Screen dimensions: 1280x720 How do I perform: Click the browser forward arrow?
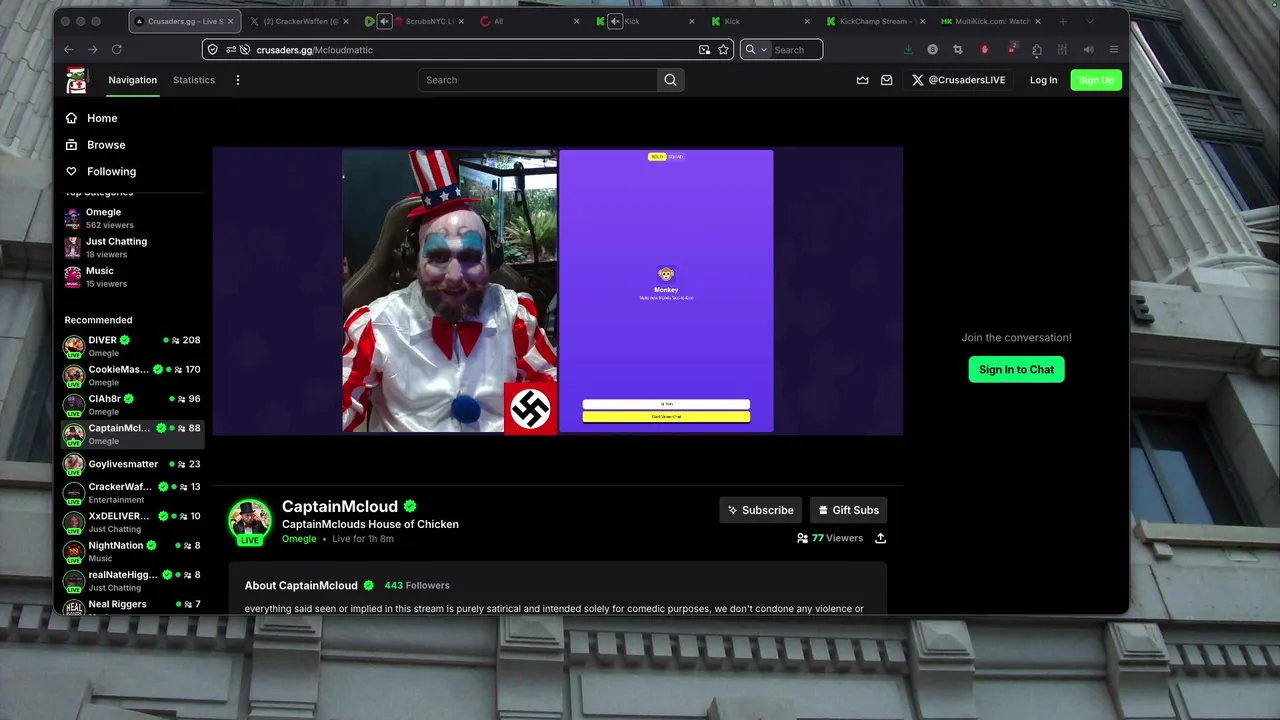(x=92, y=49)
